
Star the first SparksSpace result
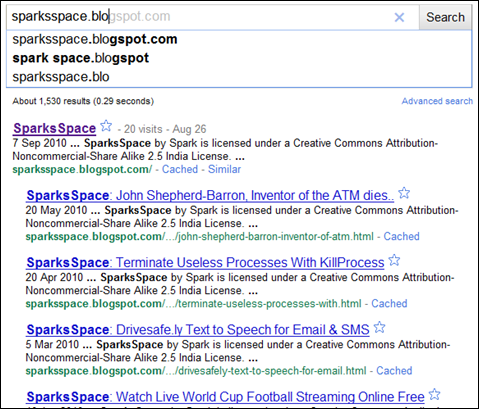pyautogui.click(x=106, y=126)
